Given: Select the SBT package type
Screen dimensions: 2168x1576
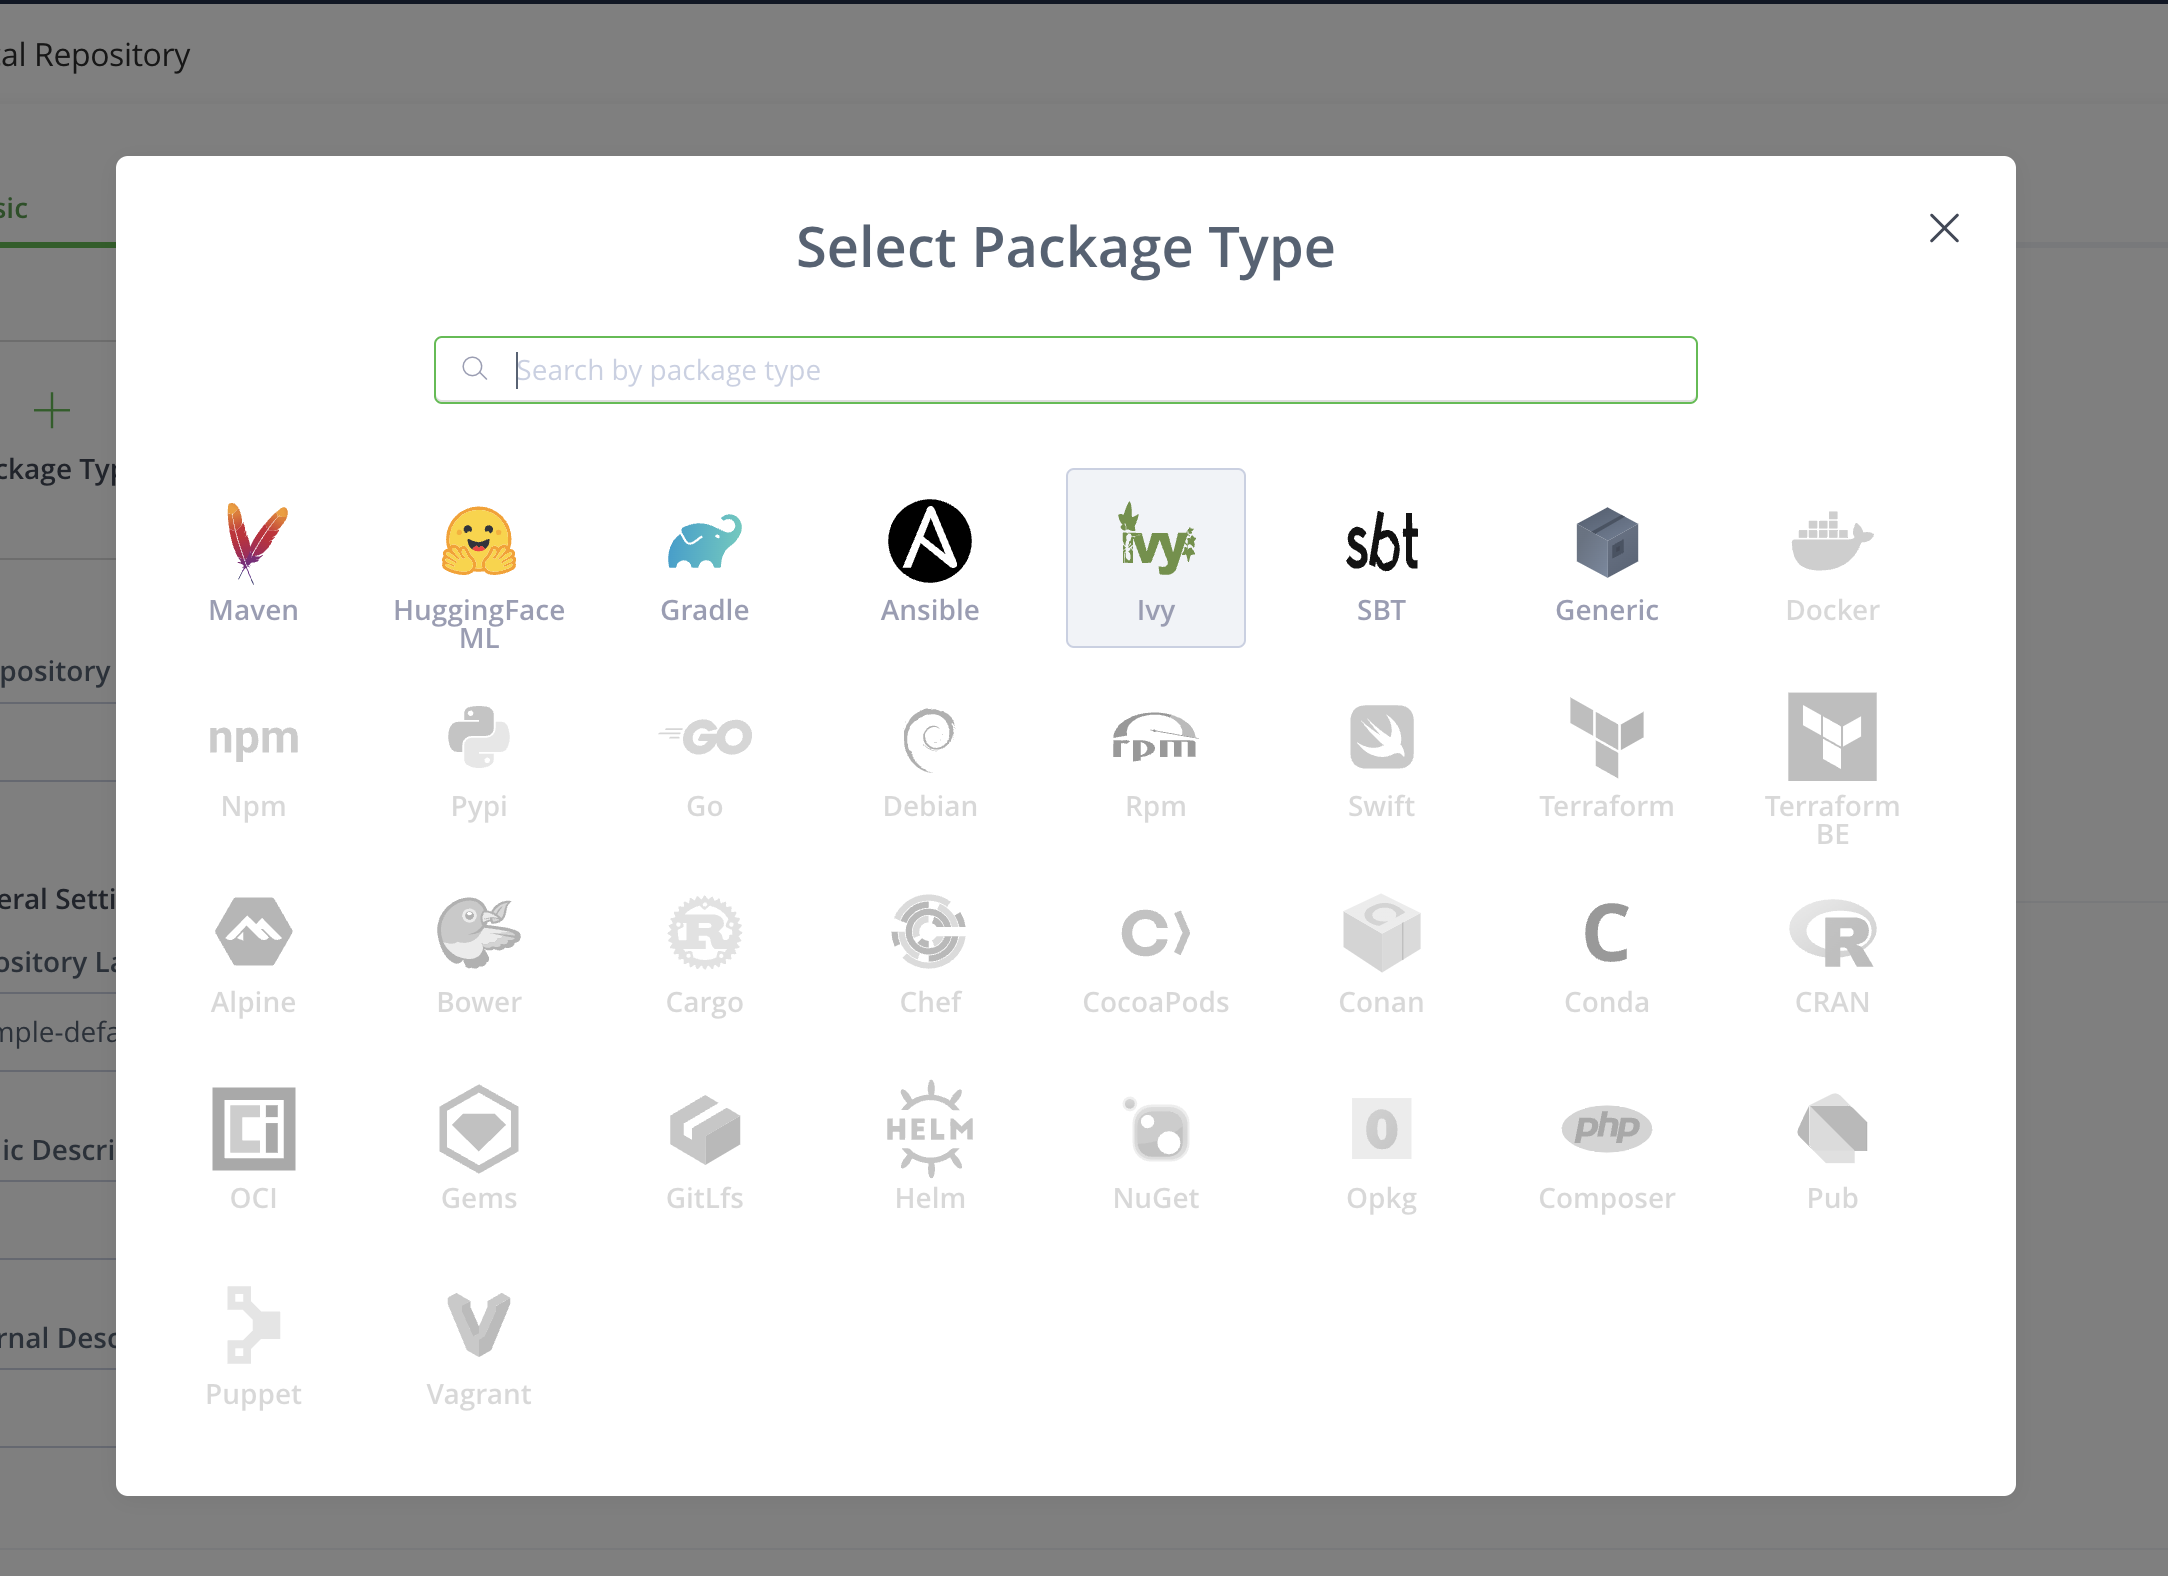Looking at the screenshot, I should pos(1381,558).
